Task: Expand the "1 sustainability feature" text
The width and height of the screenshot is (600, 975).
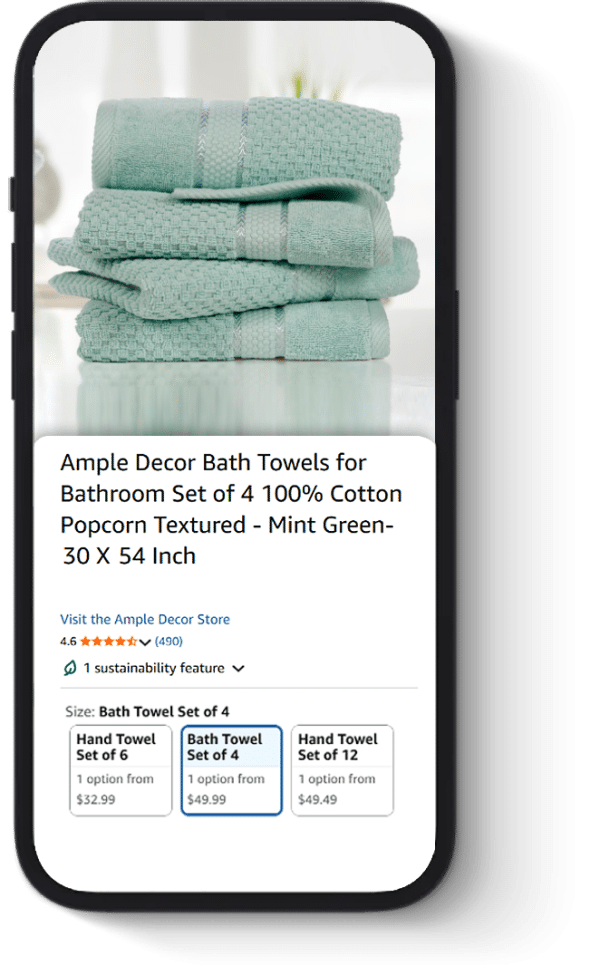Action: (154, 668)
